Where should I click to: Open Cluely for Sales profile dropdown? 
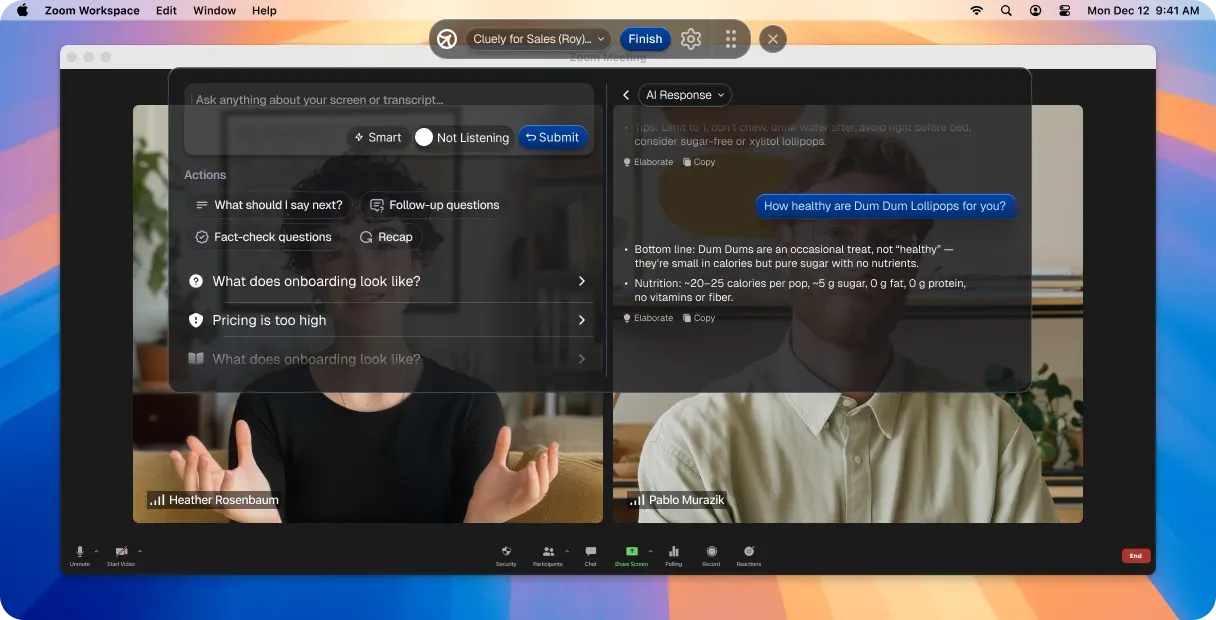[539, 39]
